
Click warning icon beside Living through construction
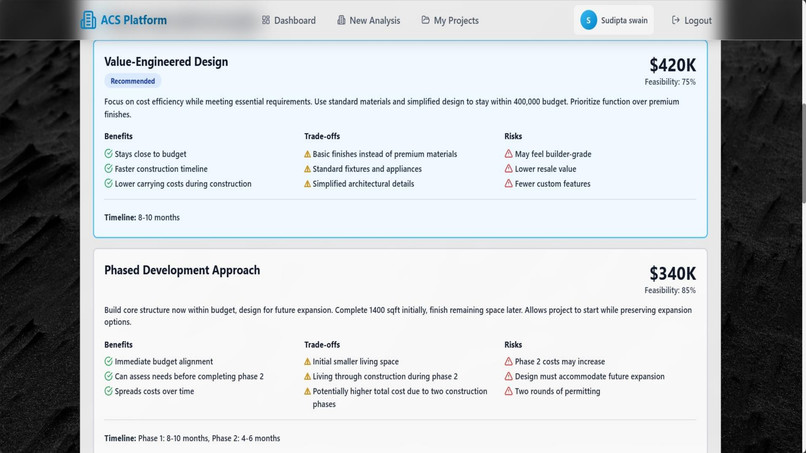[307, 377]
